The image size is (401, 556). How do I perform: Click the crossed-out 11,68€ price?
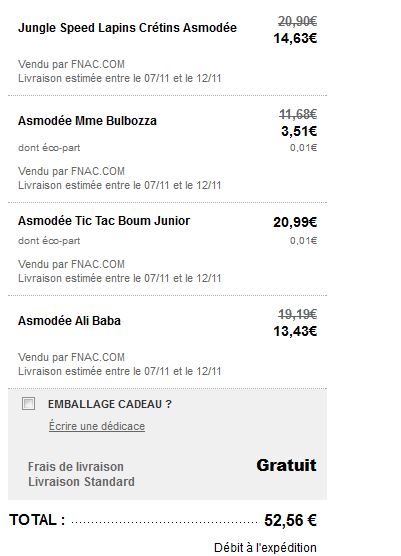pos(298,115)
